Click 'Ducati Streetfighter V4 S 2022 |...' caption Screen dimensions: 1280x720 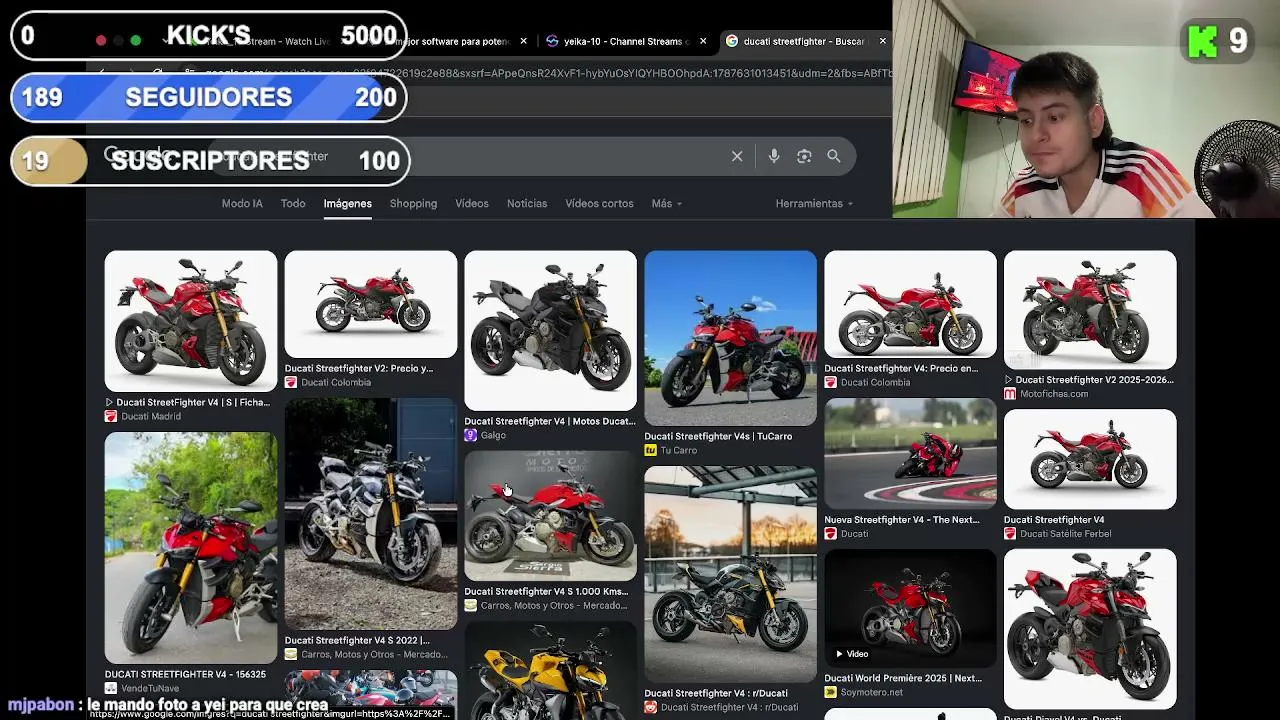(357, 640)
